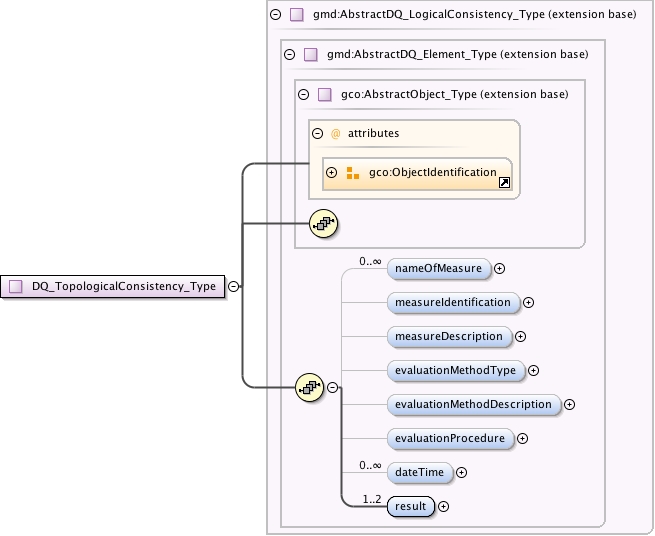Expand gco:ObjectIdentification with its plus button
Screen dimensions: 655x536
coord(332,173)
